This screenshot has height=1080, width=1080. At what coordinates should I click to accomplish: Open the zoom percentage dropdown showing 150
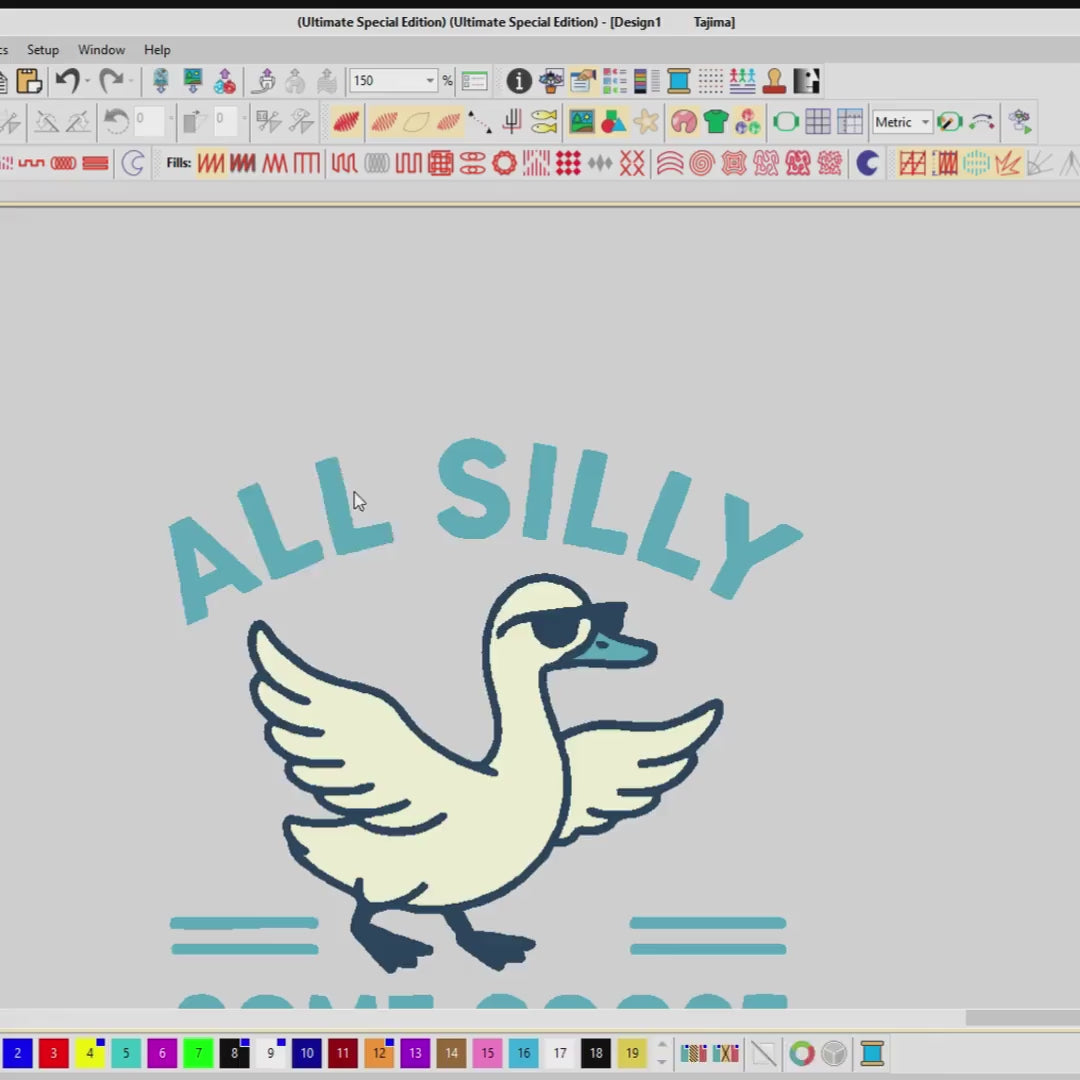(430, 81)
